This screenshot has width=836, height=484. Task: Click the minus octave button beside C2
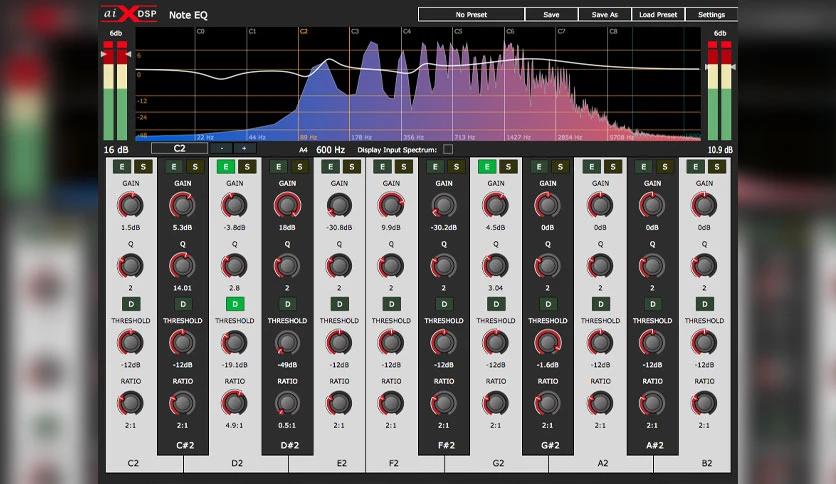[x=222, y=149]
